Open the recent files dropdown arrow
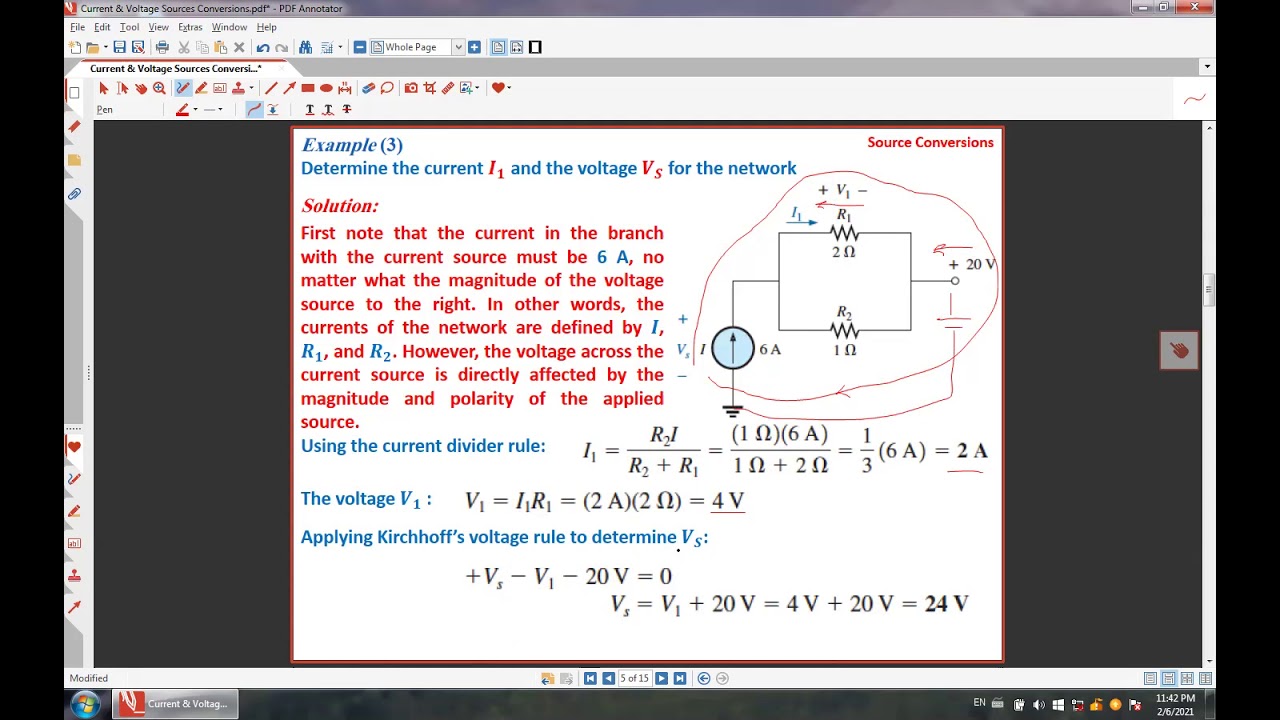The width and height of the screenshot is (1280, 720). pos(106,47)
